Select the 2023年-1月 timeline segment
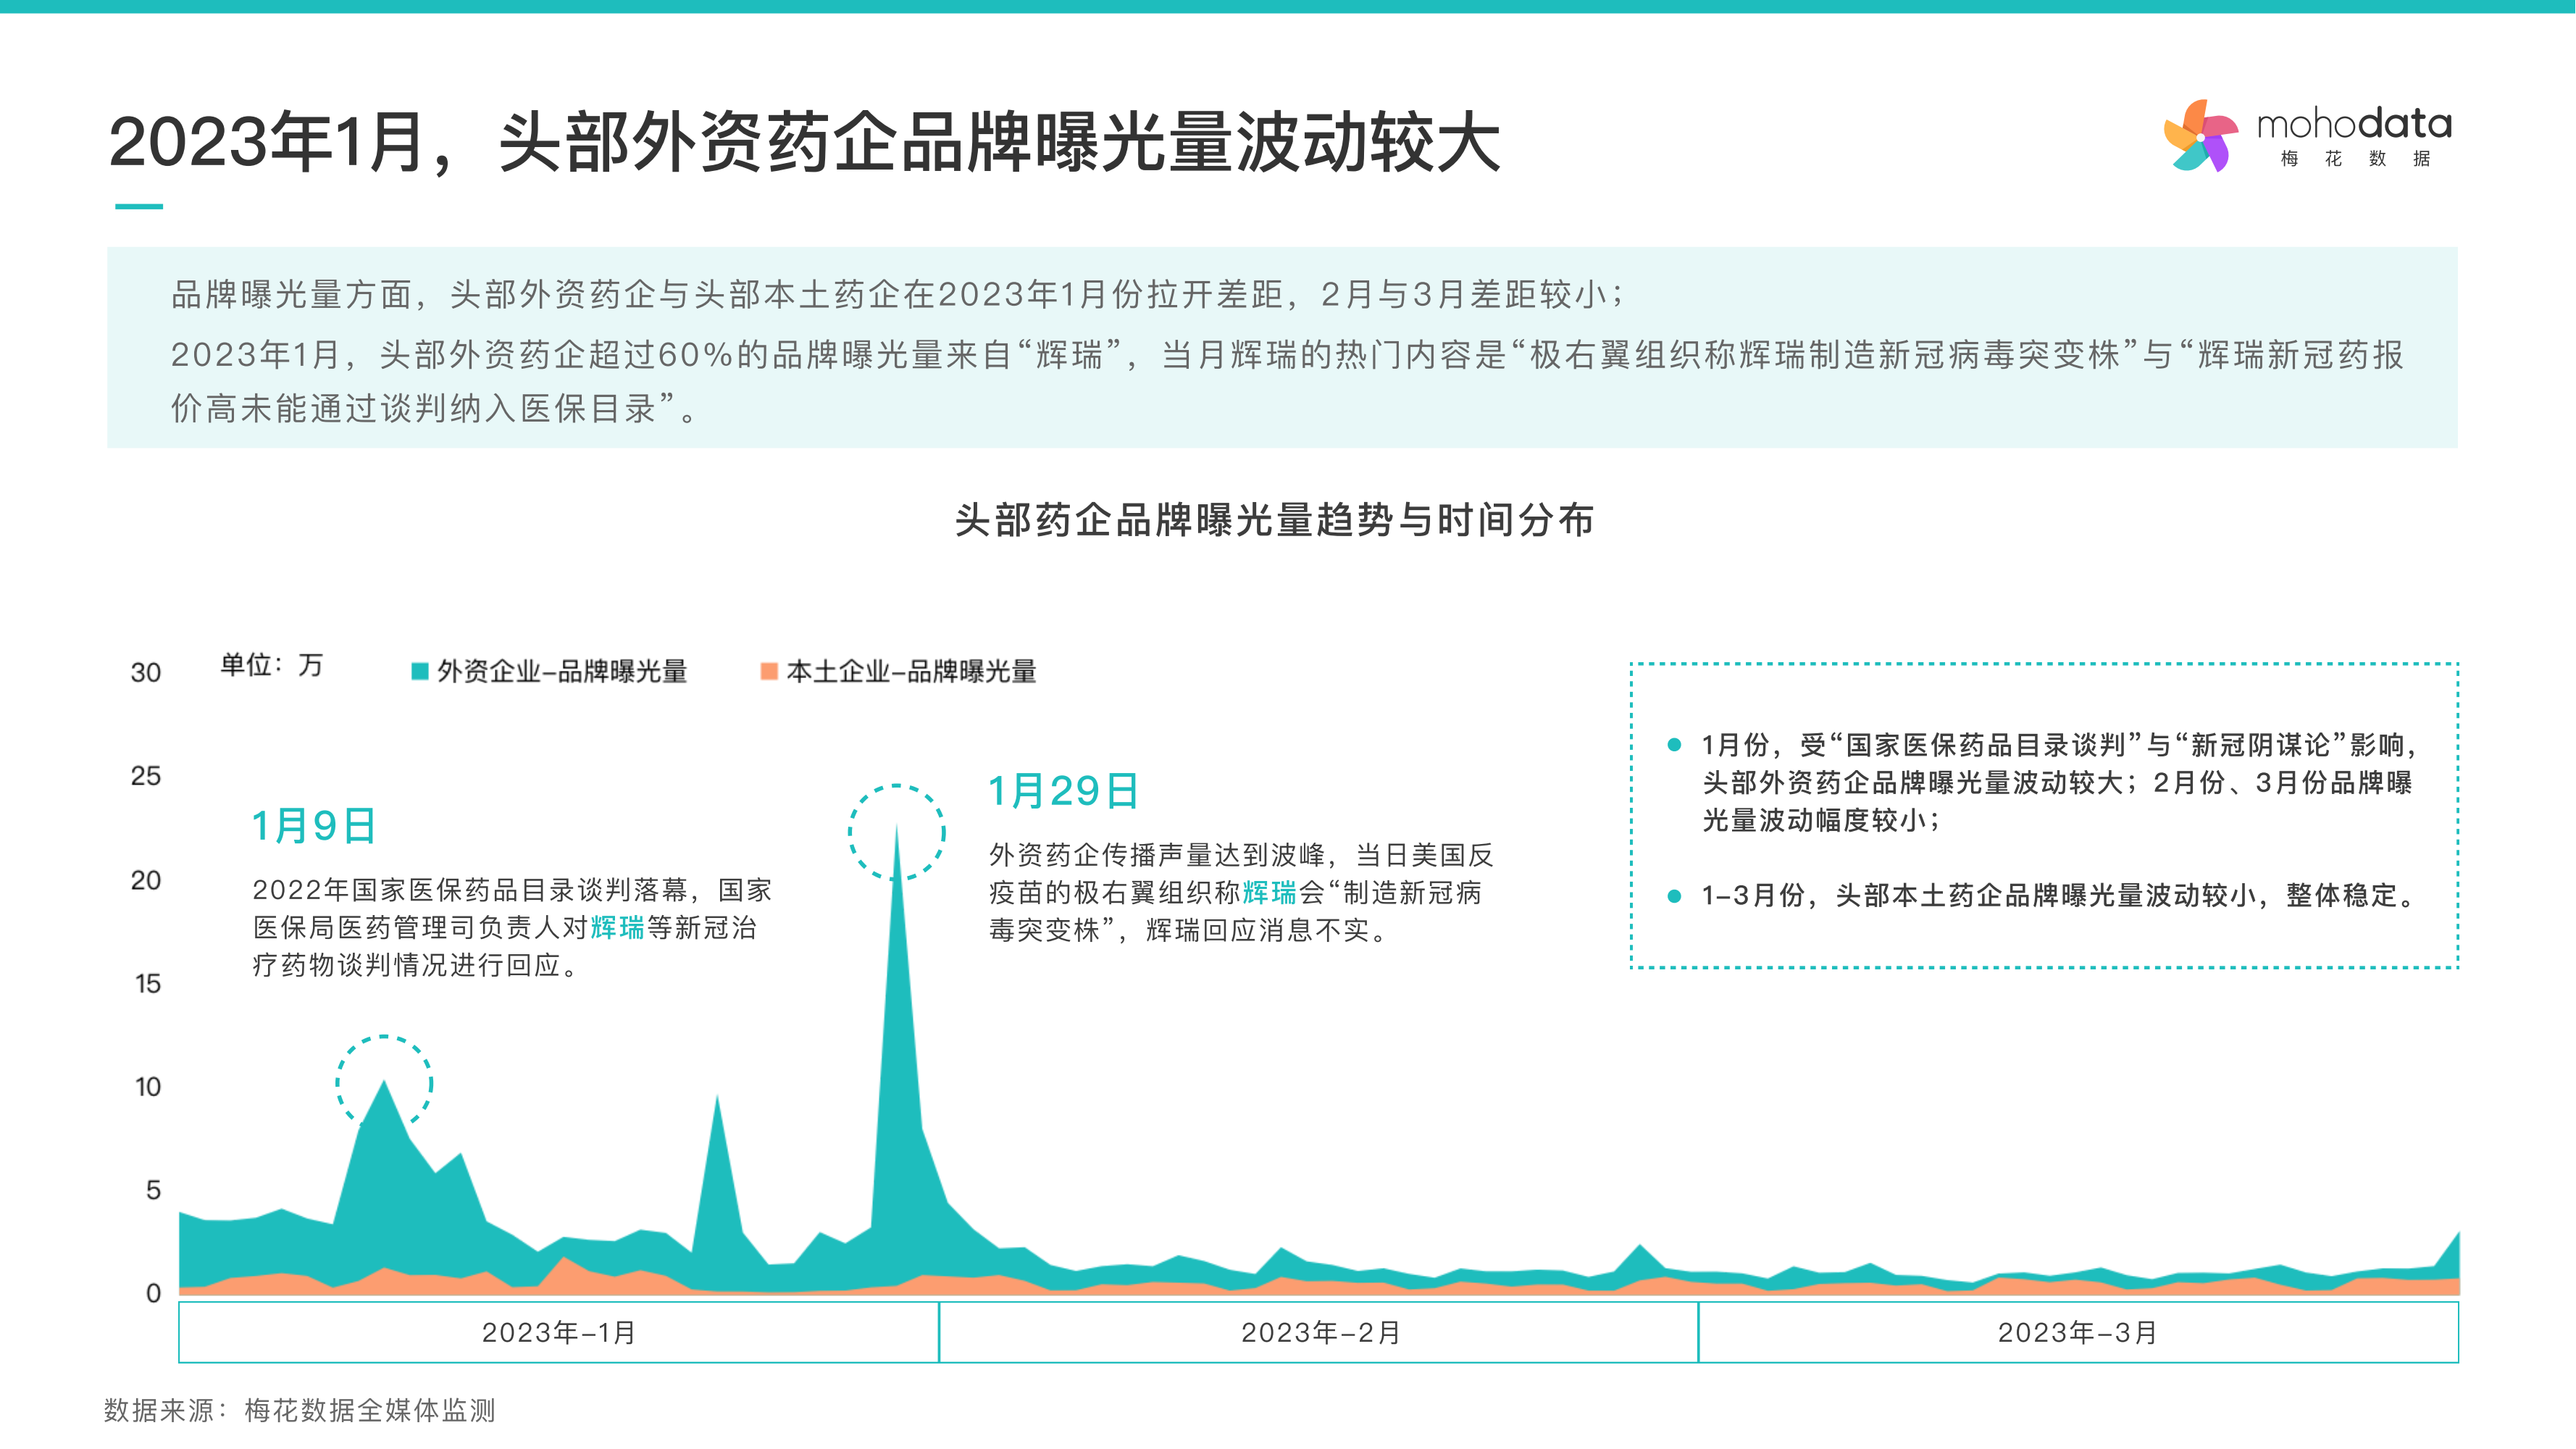The image size is (2576, 1449). pyautogui.click(x=558, y=1332)
